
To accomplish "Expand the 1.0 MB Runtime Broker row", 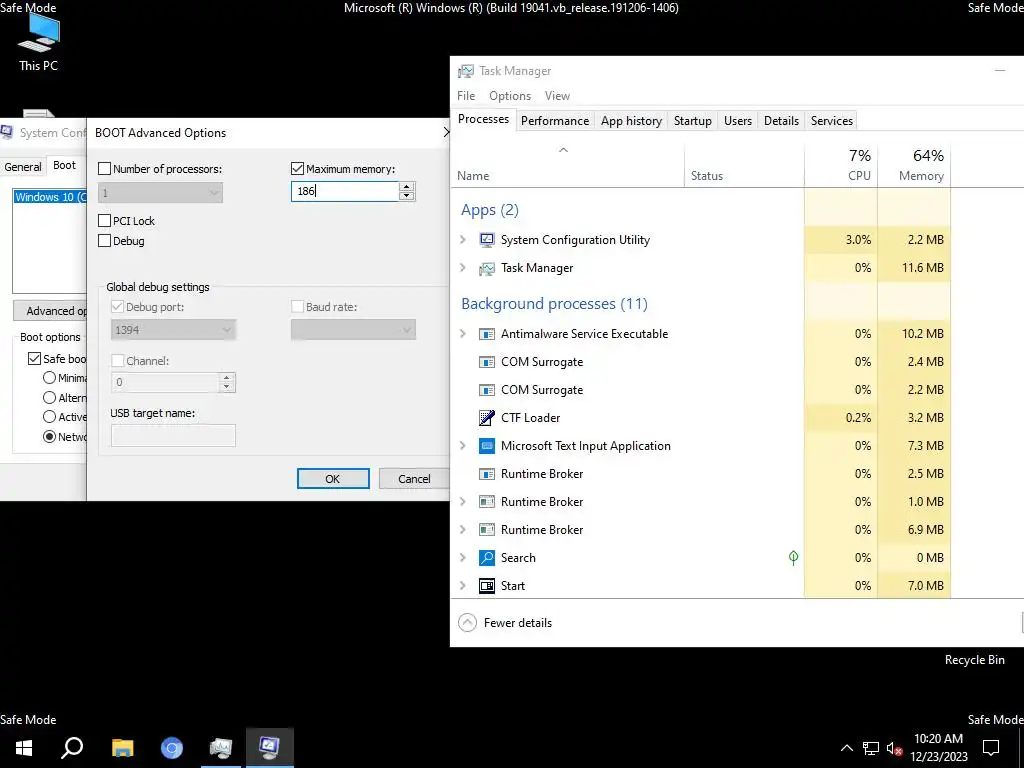I will point(463,502).
